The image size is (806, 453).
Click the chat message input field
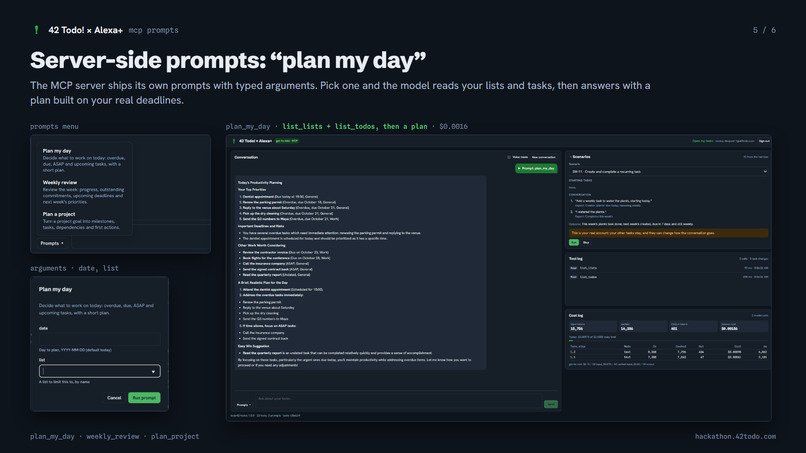[398, 399]
